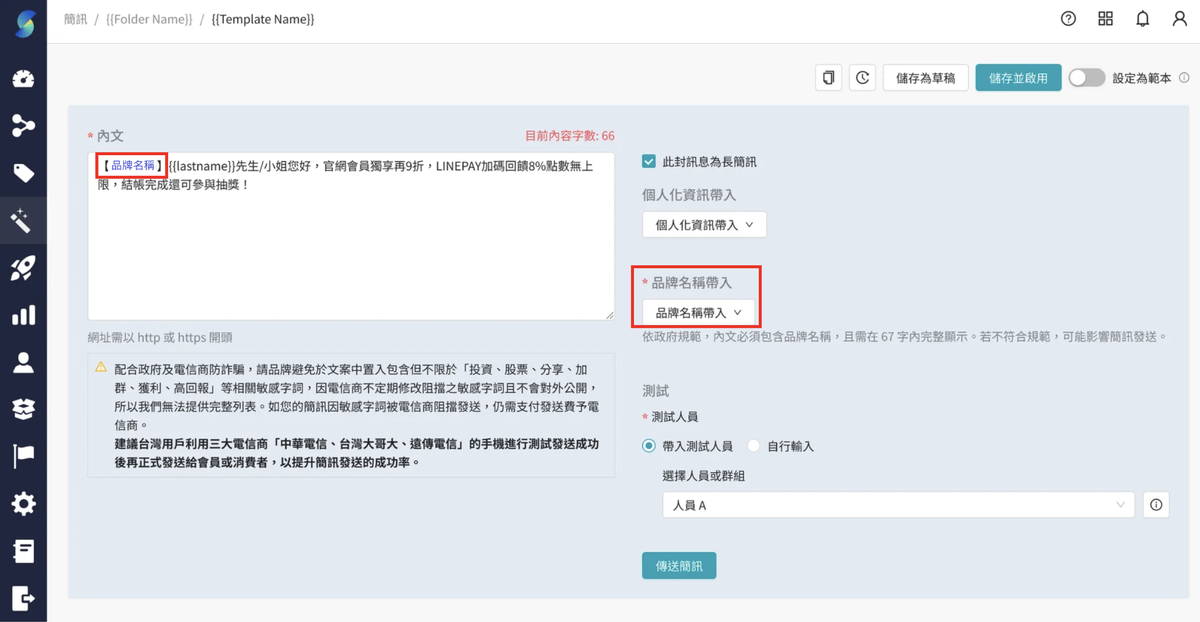Select the 自行輸入 radio option
This screenshot has height=622, width=1200.
754,446
